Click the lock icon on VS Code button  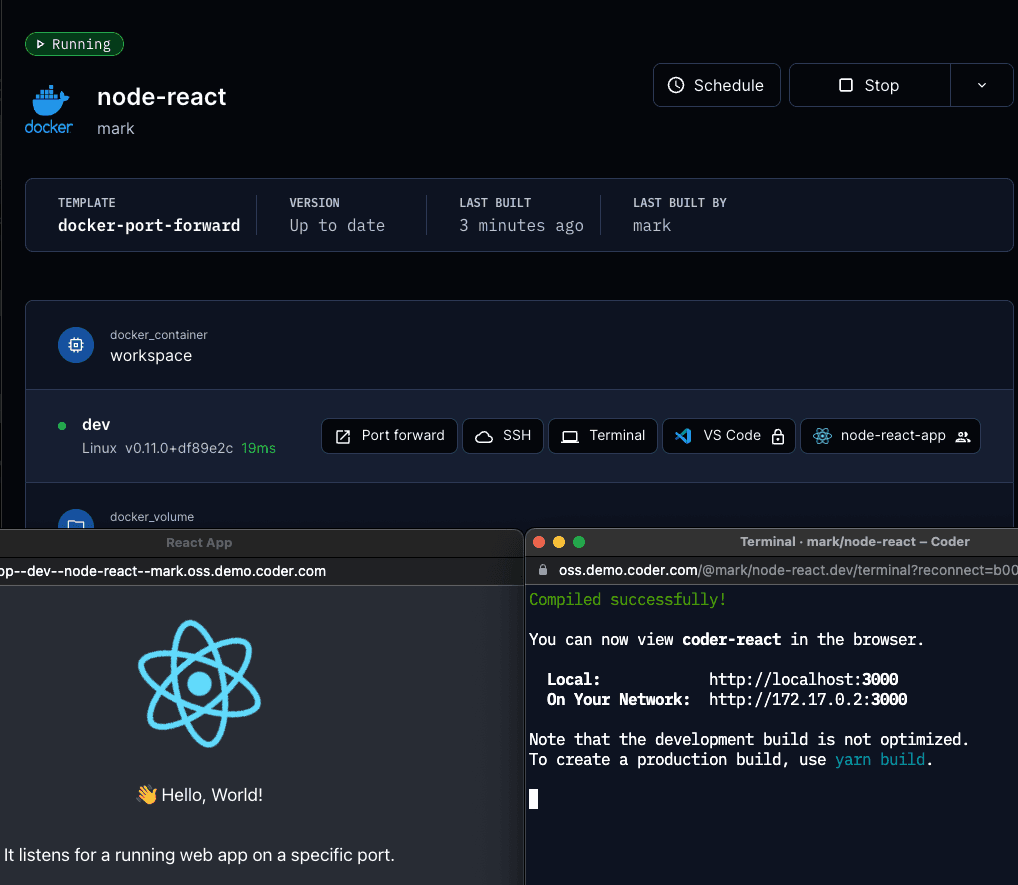pos(778,436)
